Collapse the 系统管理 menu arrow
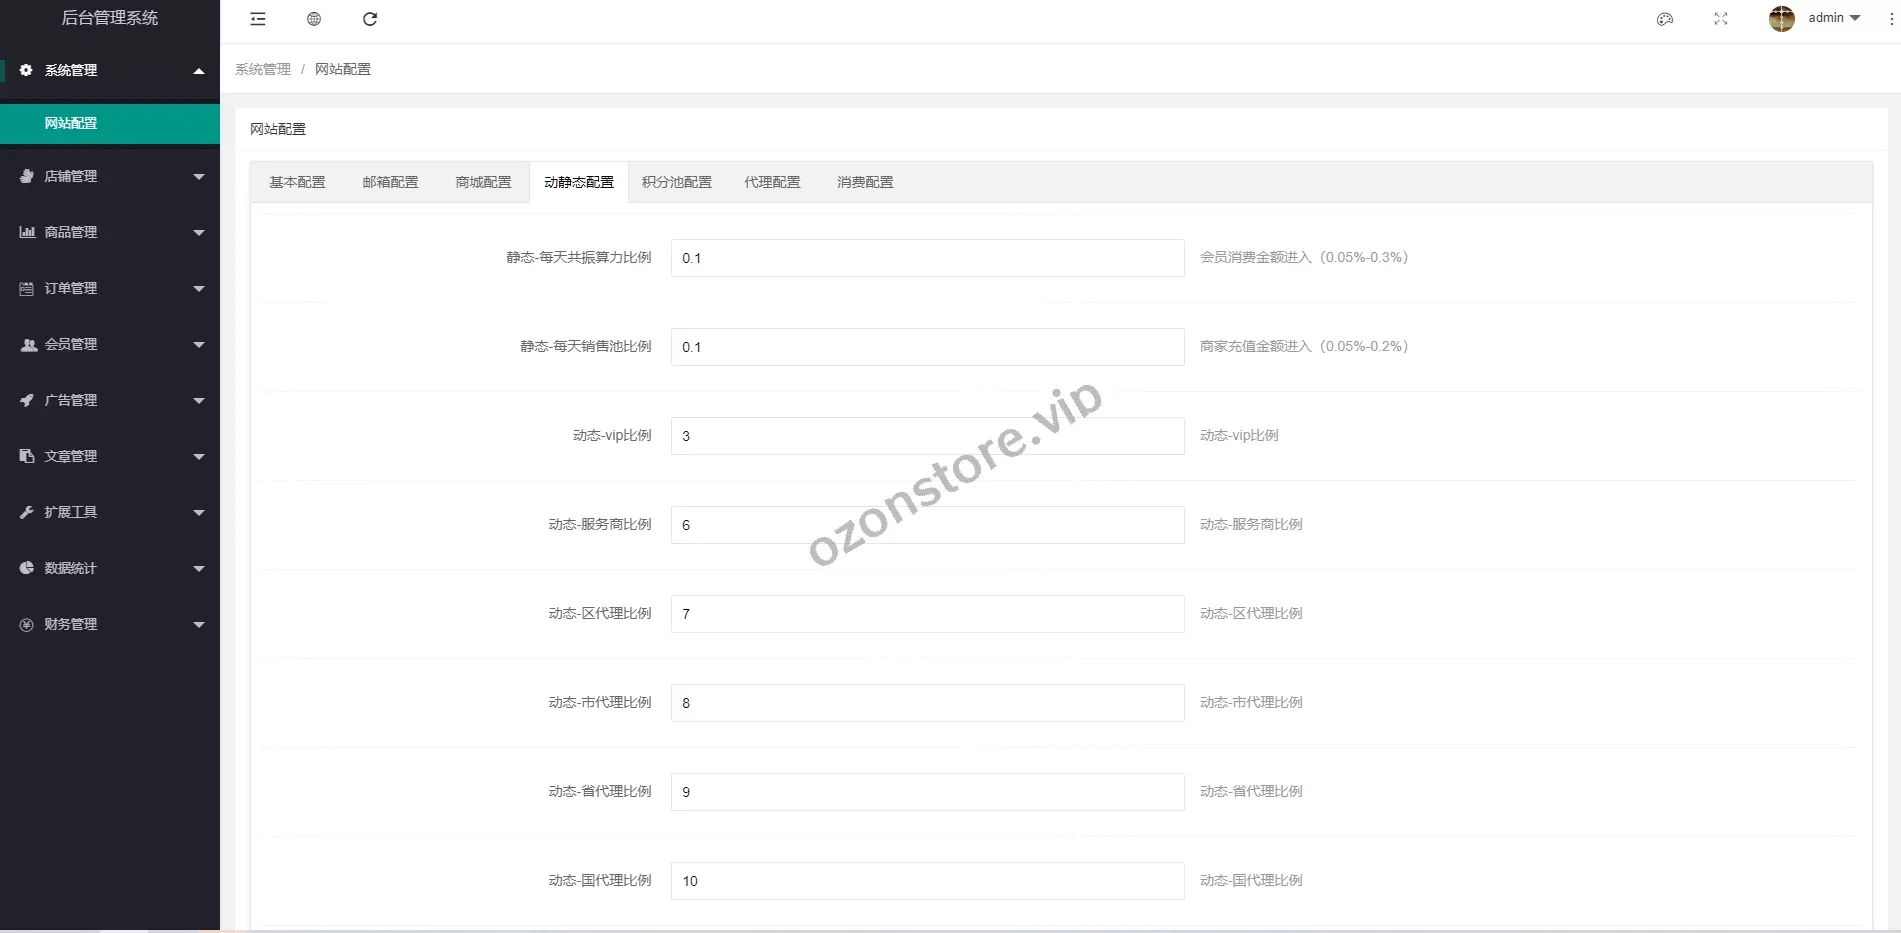The height and width of the screenshot is (933, 1901). click(x=199, y=71)
